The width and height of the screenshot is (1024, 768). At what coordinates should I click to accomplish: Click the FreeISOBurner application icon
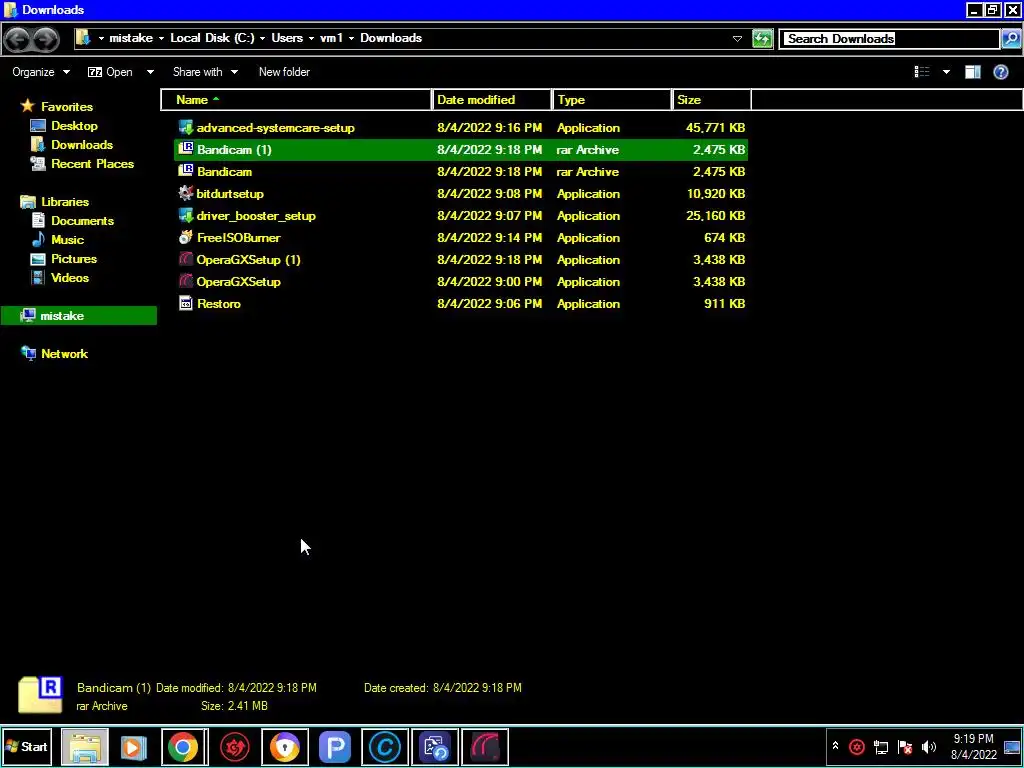tap(186, 237)
